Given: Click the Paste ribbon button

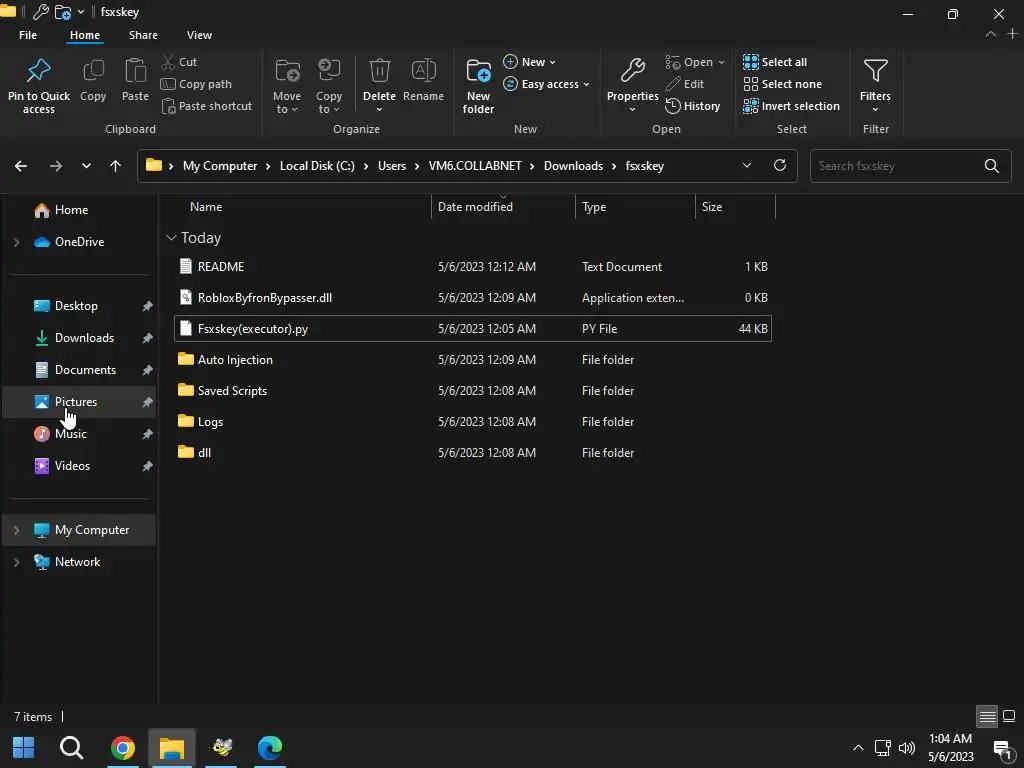Looking at the screenshot, I should pos(135,81).
